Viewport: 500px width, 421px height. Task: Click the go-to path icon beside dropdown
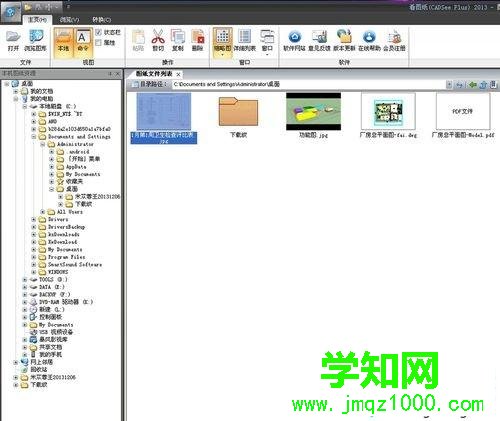point(460,85)
